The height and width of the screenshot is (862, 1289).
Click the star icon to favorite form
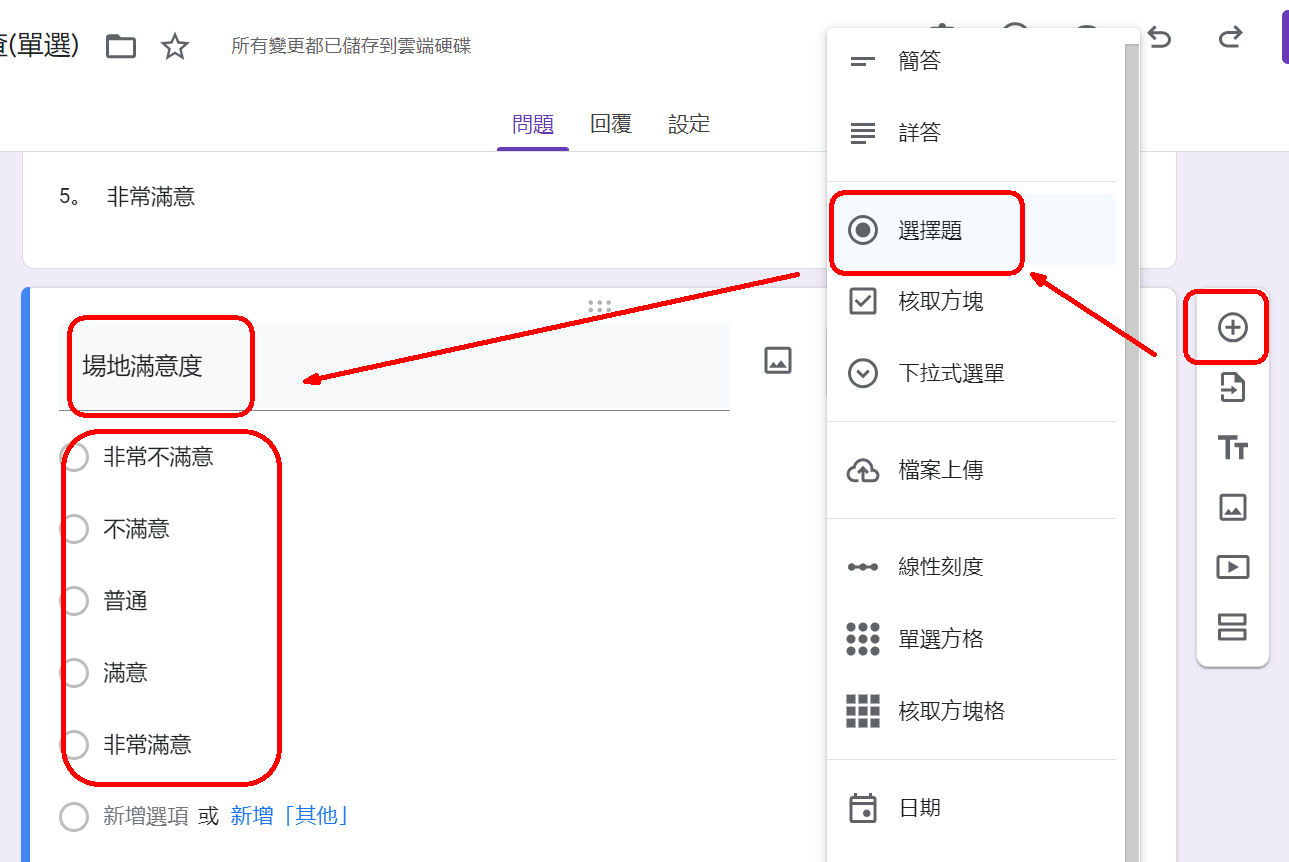175,46
